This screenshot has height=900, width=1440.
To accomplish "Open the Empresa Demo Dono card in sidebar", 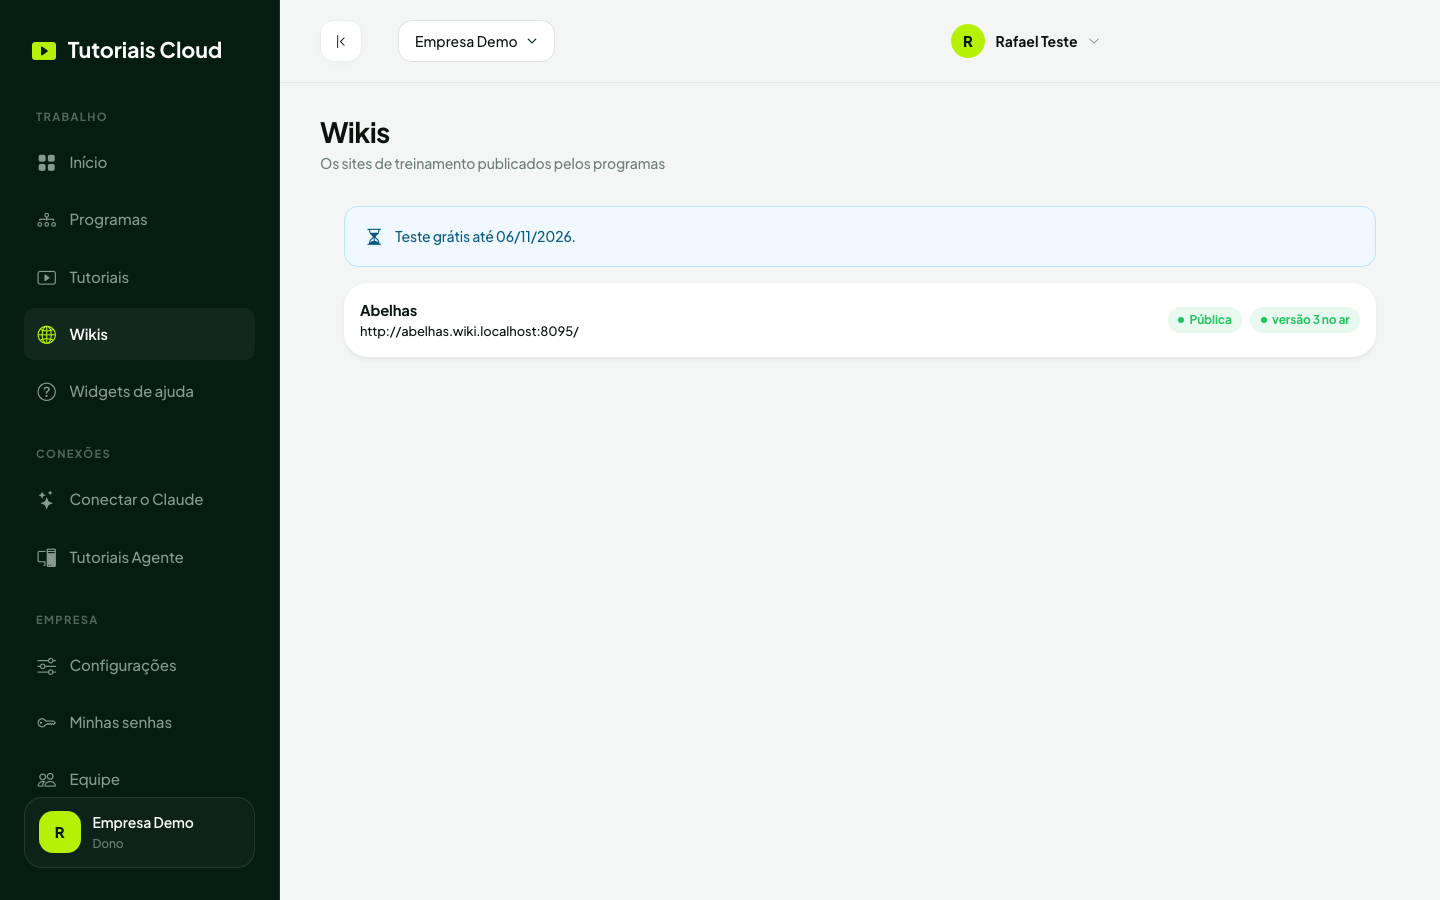I will (x=139, y=832).
